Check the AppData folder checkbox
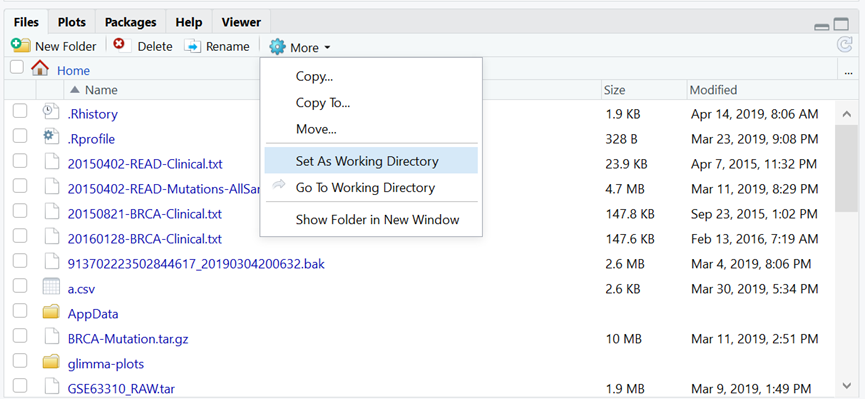This screenshot has width=865, height=399. (20, 311)
